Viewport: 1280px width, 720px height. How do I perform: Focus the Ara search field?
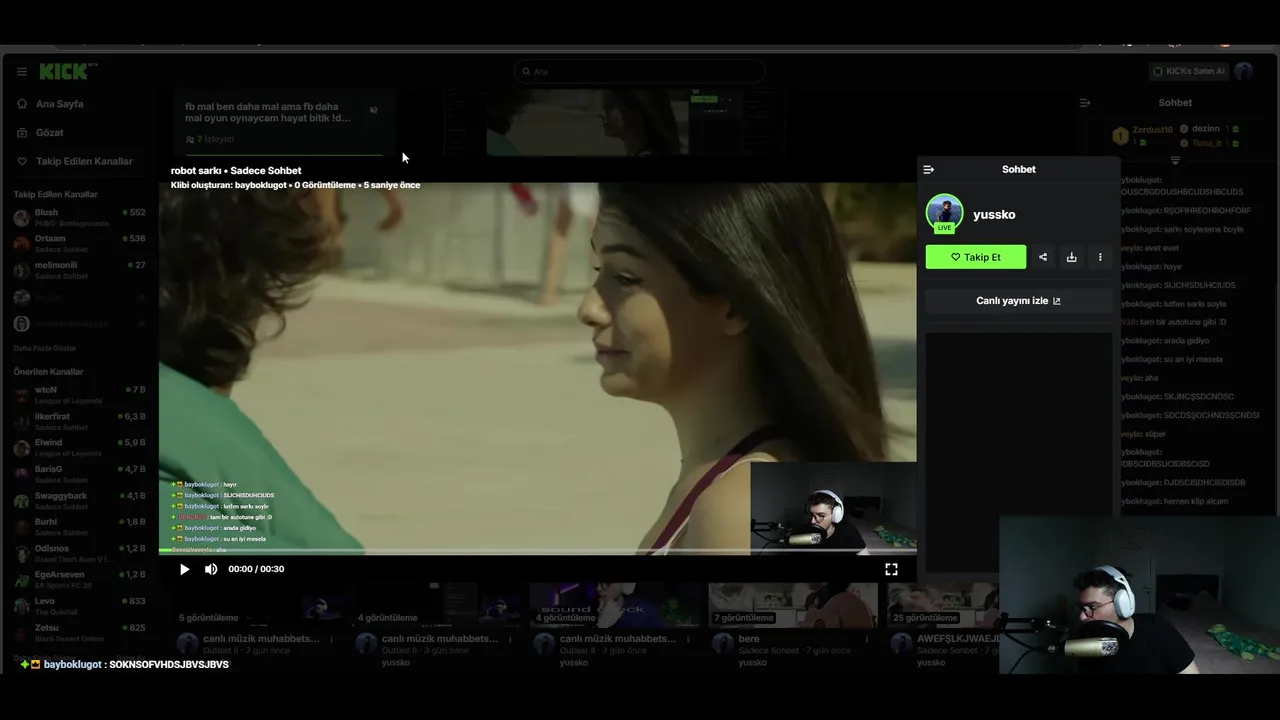(x=640, y=71)
